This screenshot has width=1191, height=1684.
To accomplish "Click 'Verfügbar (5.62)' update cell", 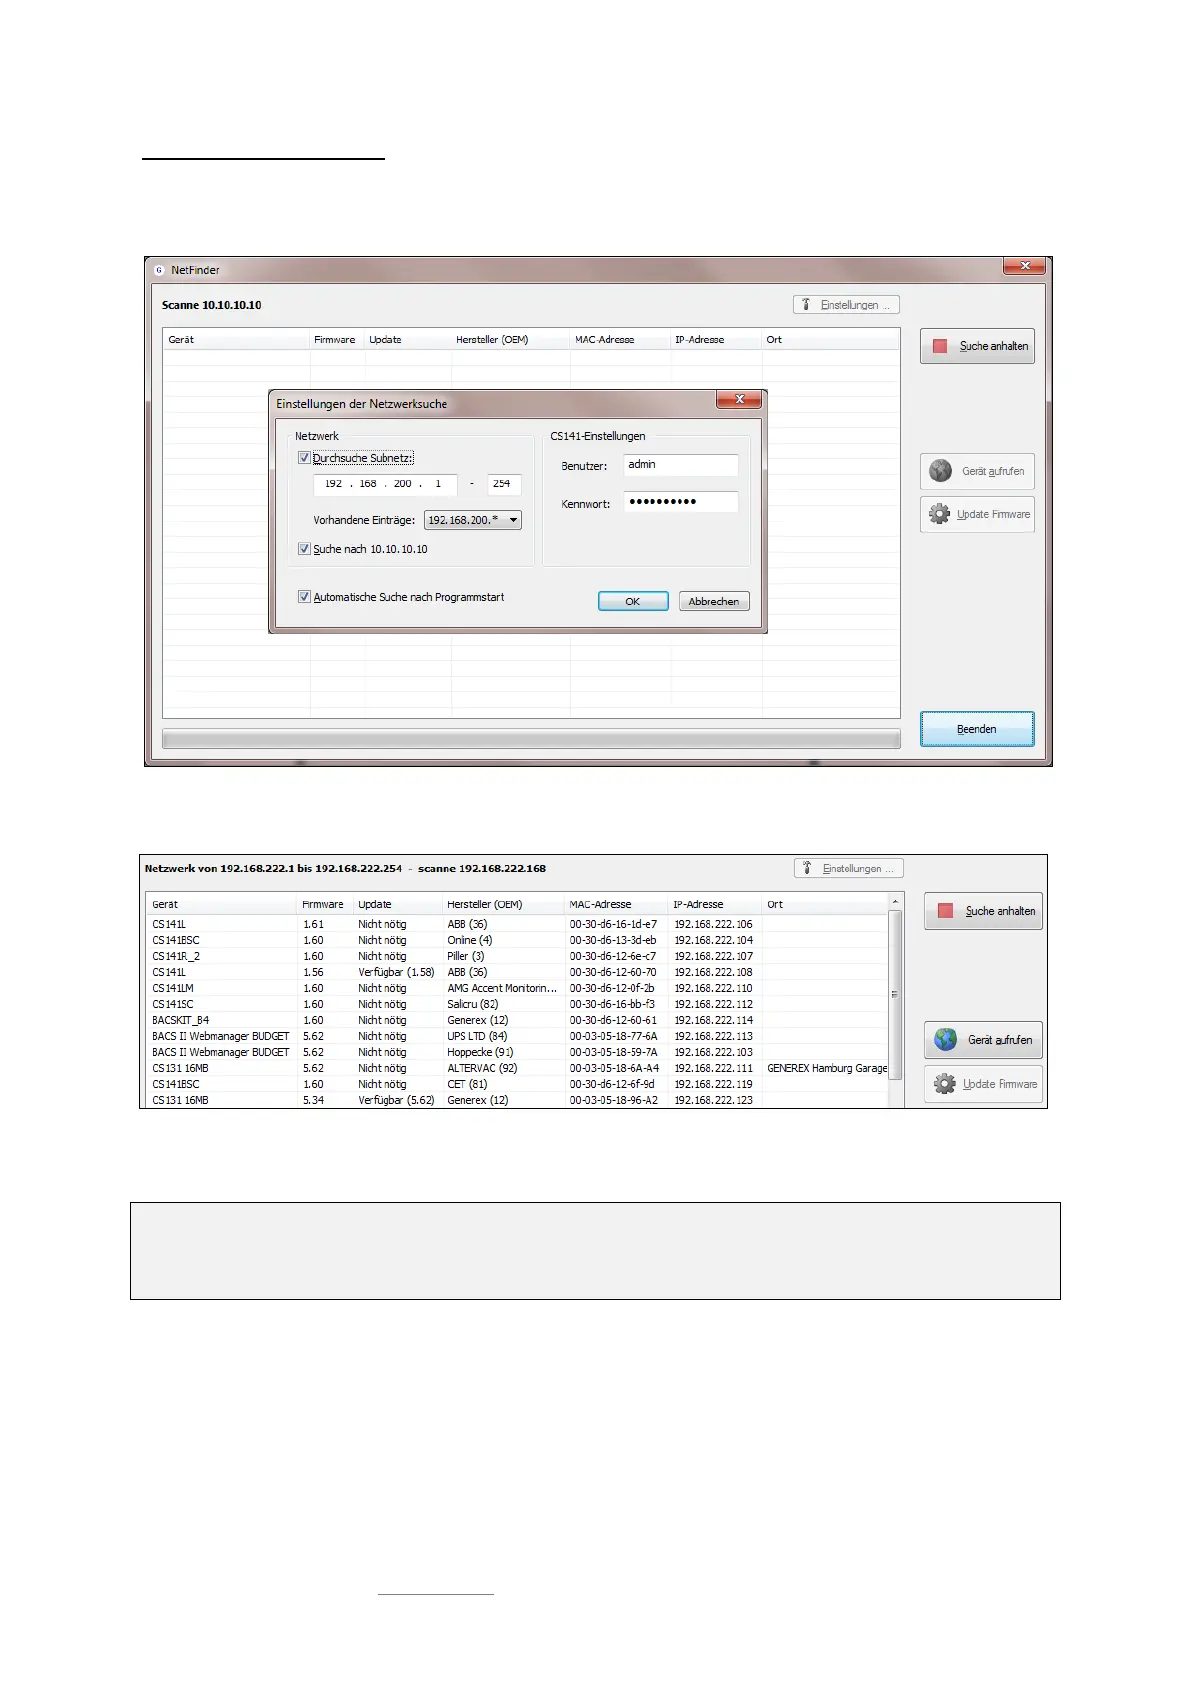I will coord(396,1100).
